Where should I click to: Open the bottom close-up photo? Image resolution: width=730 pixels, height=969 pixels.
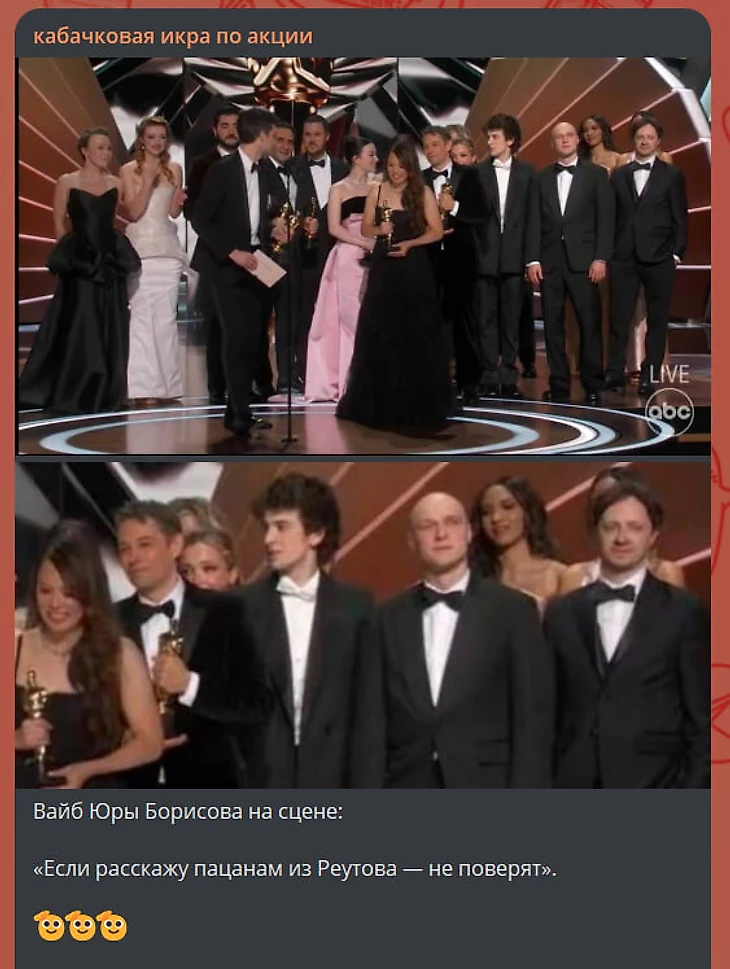pyautogui.click(x=363, y=625)
